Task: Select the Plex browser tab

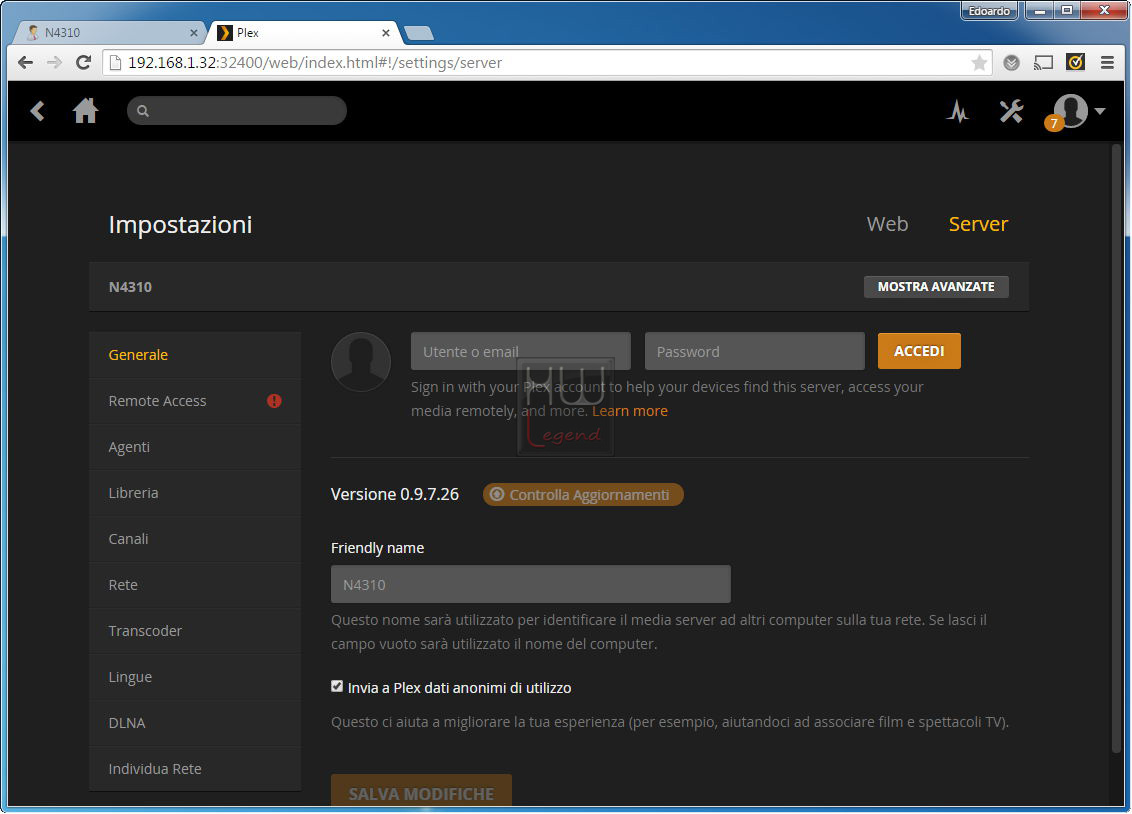Action: tap(304, 32)
